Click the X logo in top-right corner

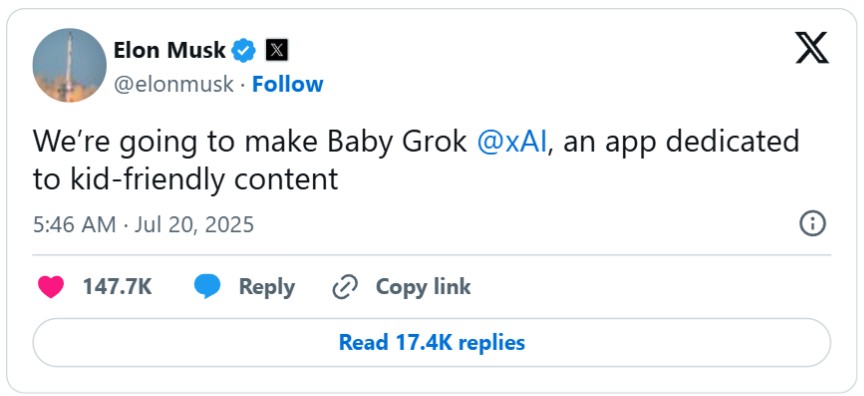coord(812,47)
